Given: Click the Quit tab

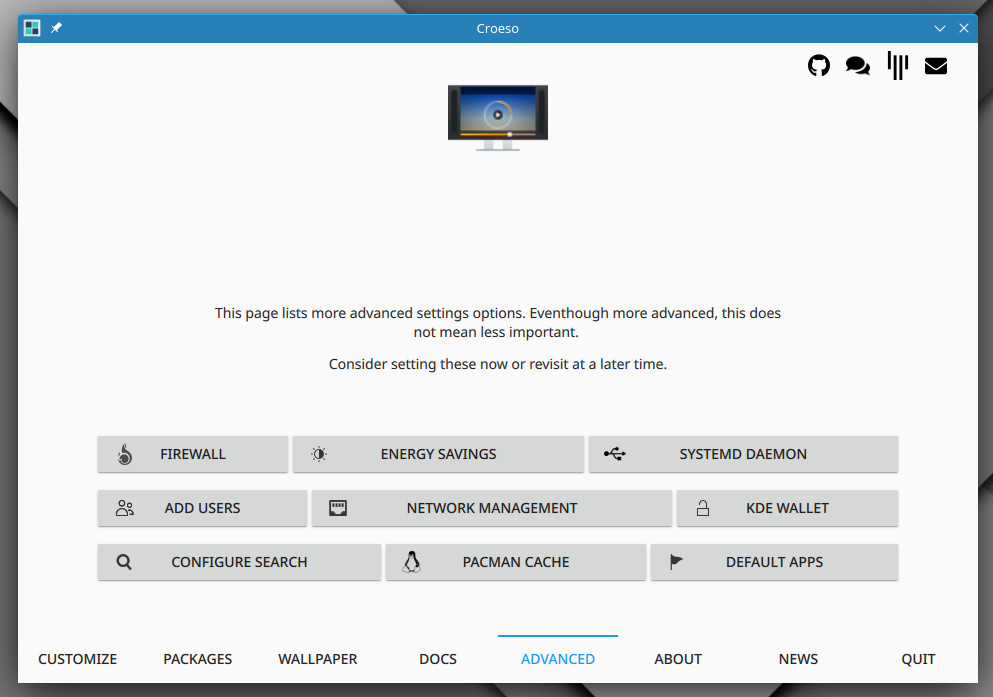Looking at the screenshot, I should 918,659.
